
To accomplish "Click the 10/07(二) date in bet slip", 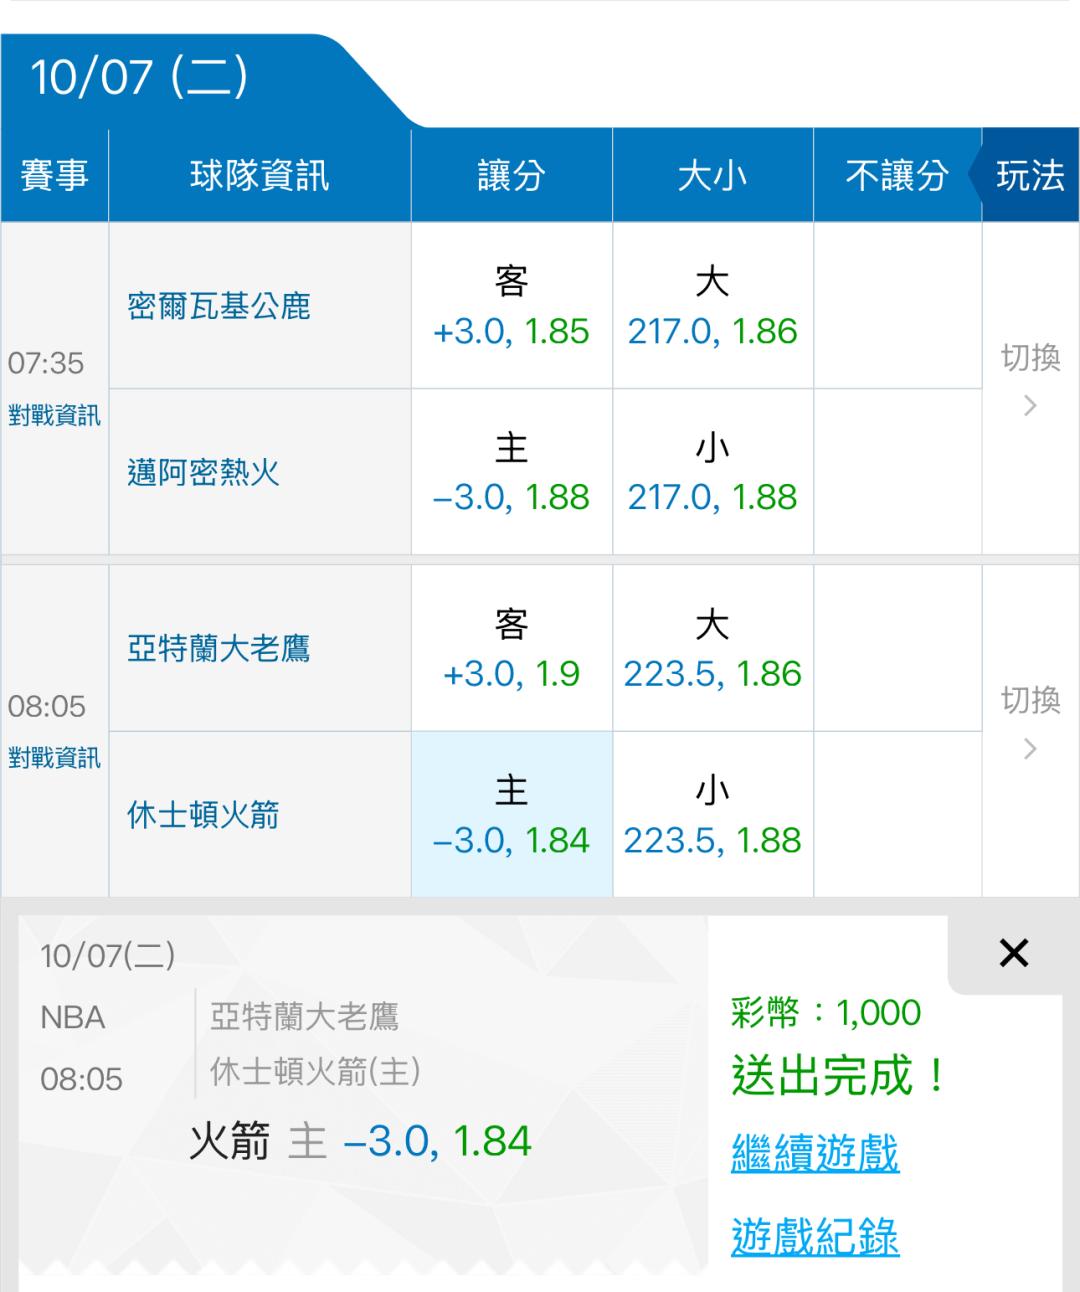I will [108, 956].
